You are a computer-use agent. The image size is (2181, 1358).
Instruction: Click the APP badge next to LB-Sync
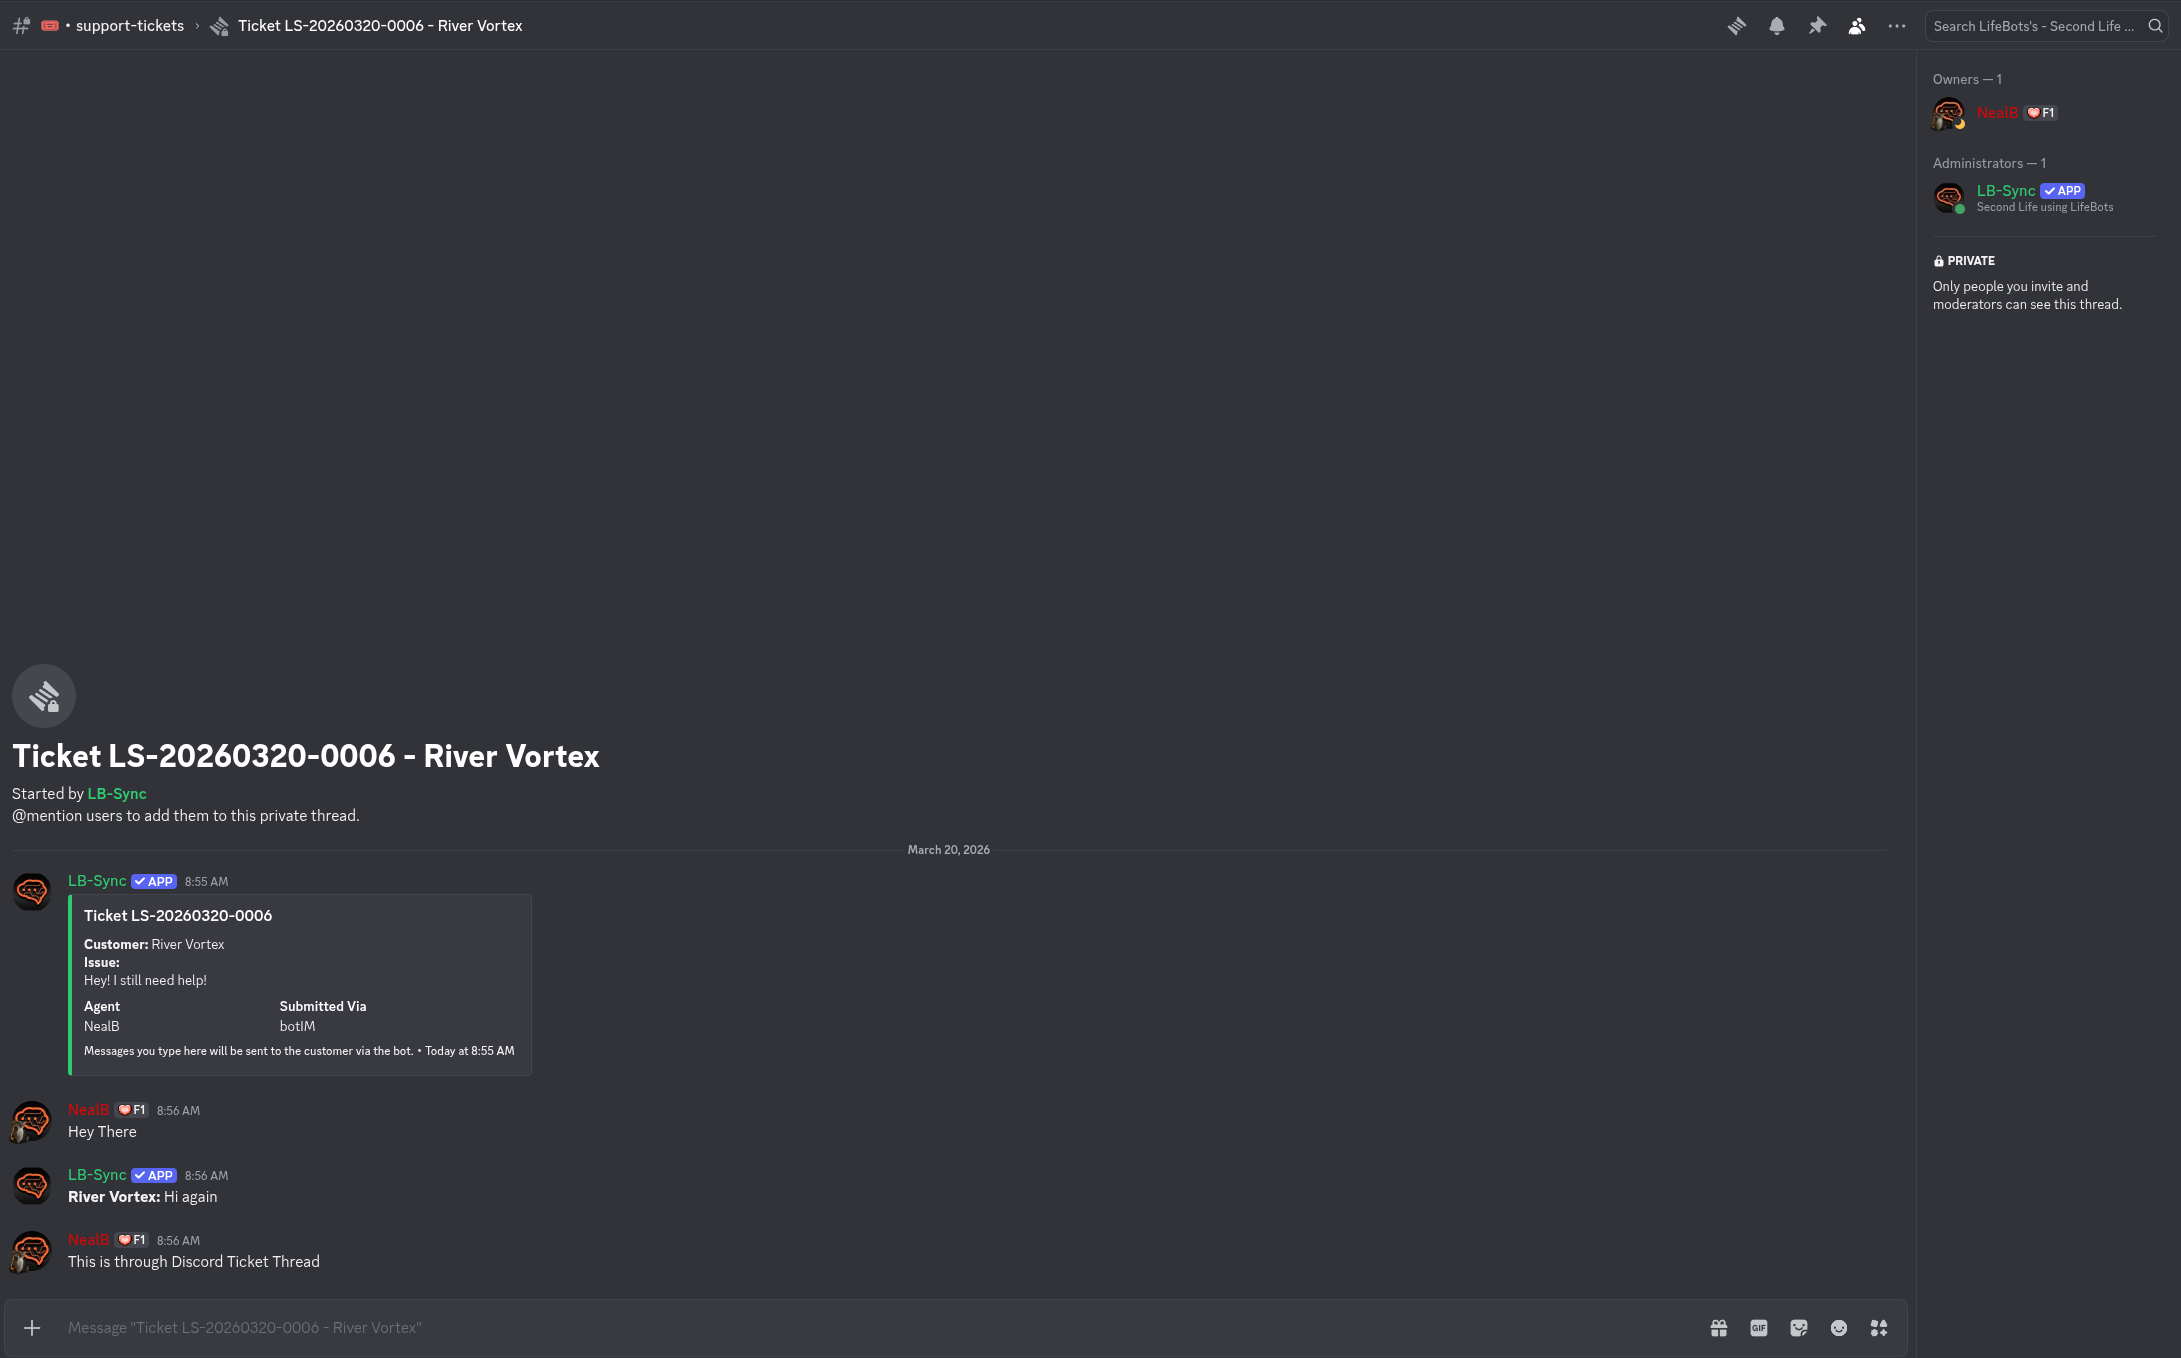click(x=2062, y=190)
